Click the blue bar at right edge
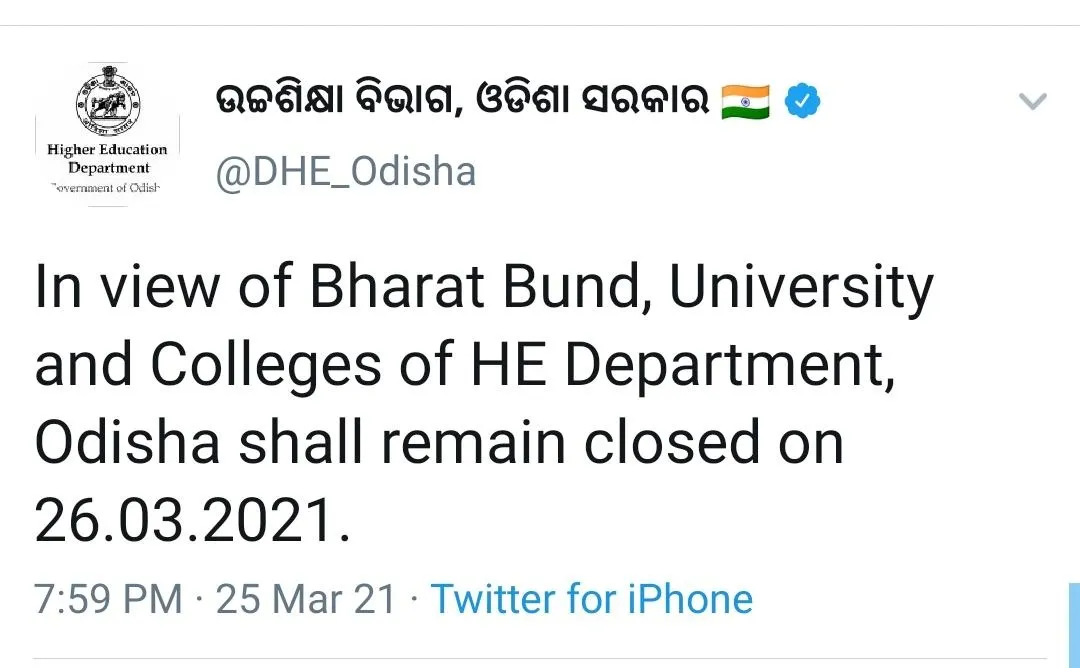The image size is (1080, 668). [x=1074, y=625]
